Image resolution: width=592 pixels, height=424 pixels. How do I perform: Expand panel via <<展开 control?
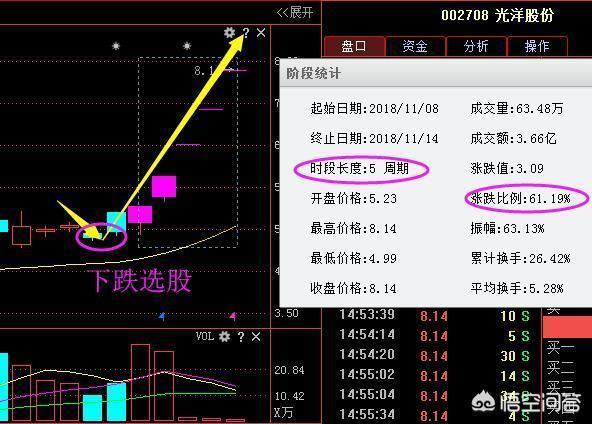pos(295,13)
